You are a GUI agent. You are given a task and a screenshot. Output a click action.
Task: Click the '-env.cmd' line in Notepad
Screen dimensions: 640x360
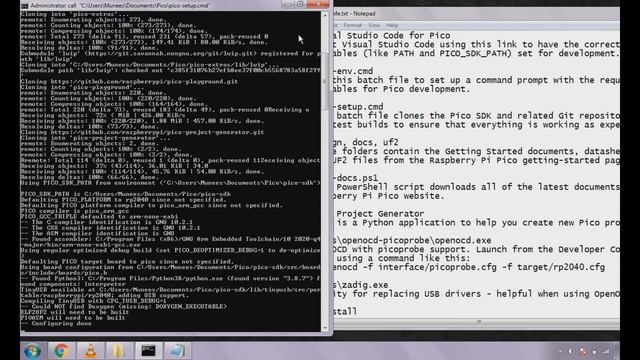pos(353,71)
